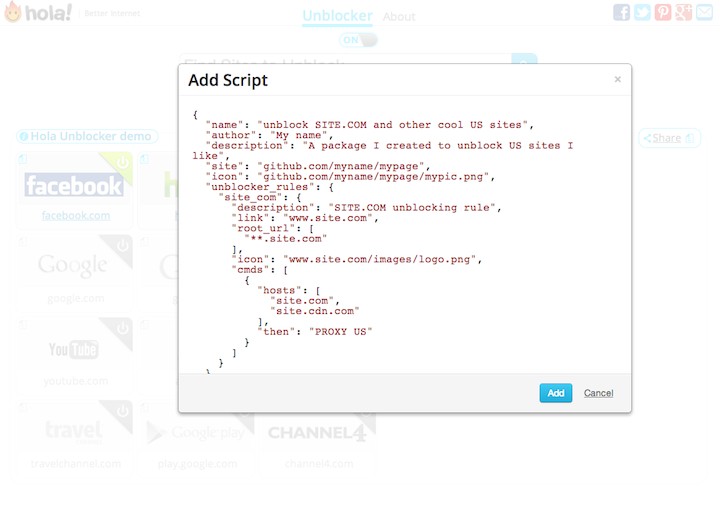Toggle power button on google.com tile
The height and width of the screenshot is (512, 720).
[122, 245]
